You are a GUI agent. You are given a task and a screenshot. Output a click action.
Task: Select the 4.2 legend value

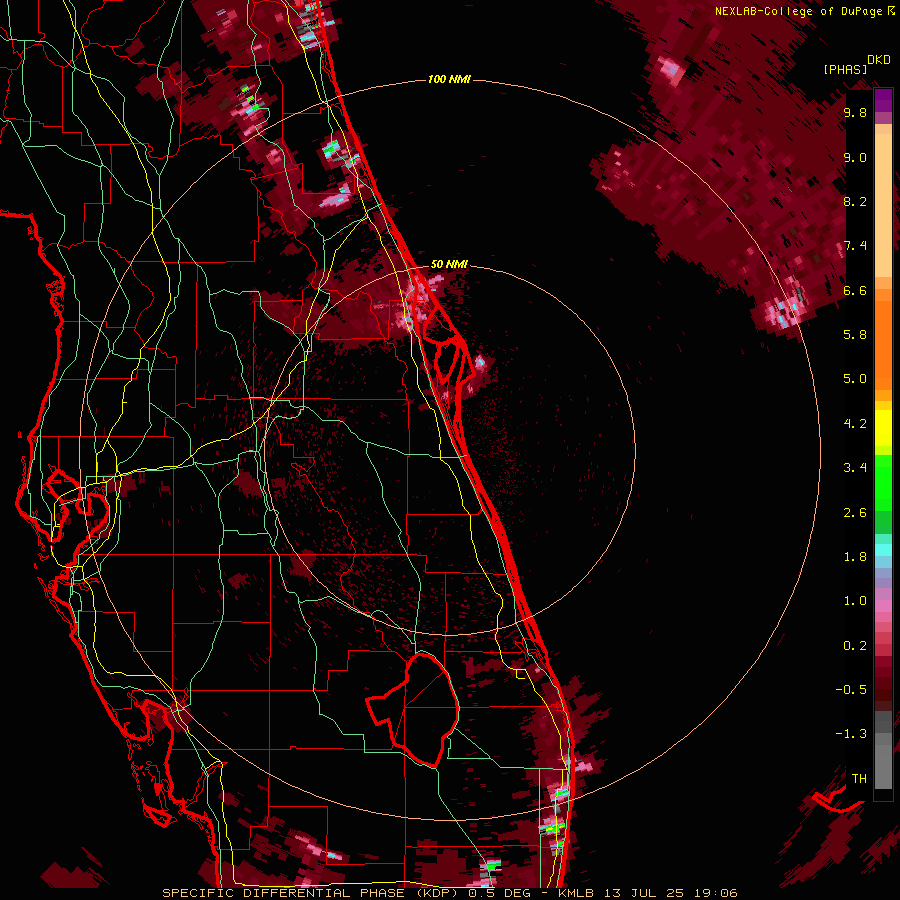tap(855, 424)
